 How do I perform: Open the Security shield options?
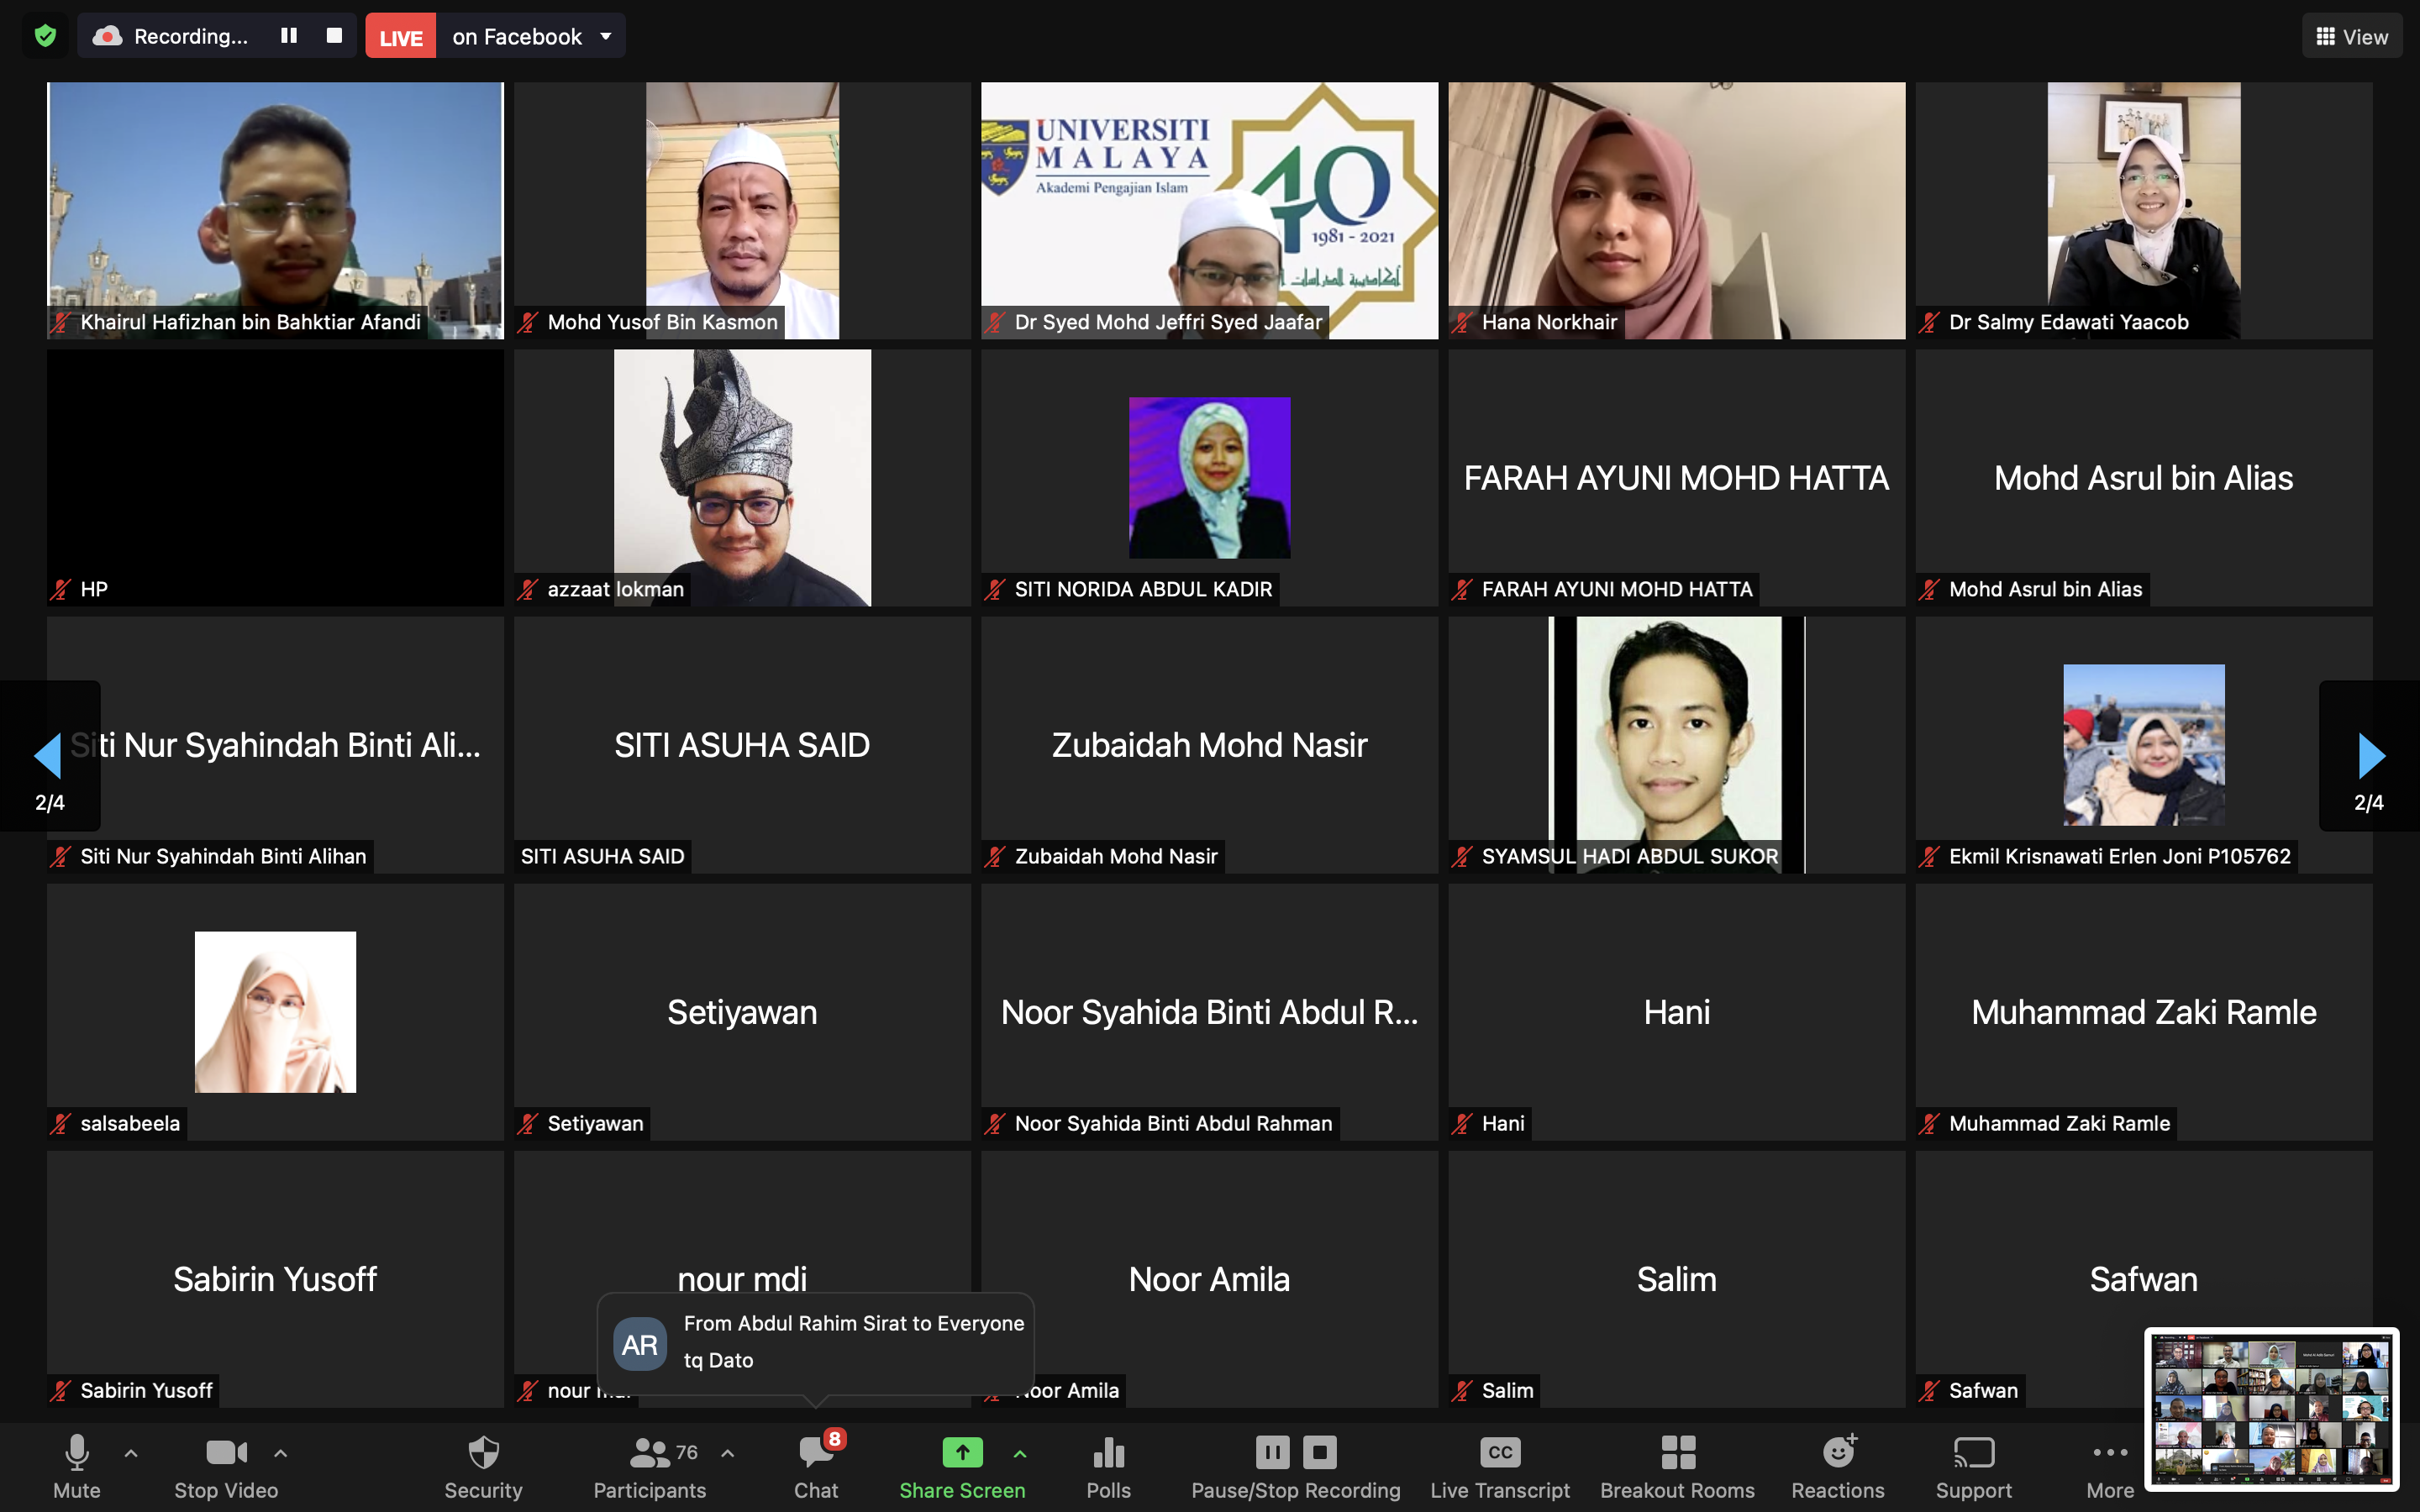point(483,1465)
